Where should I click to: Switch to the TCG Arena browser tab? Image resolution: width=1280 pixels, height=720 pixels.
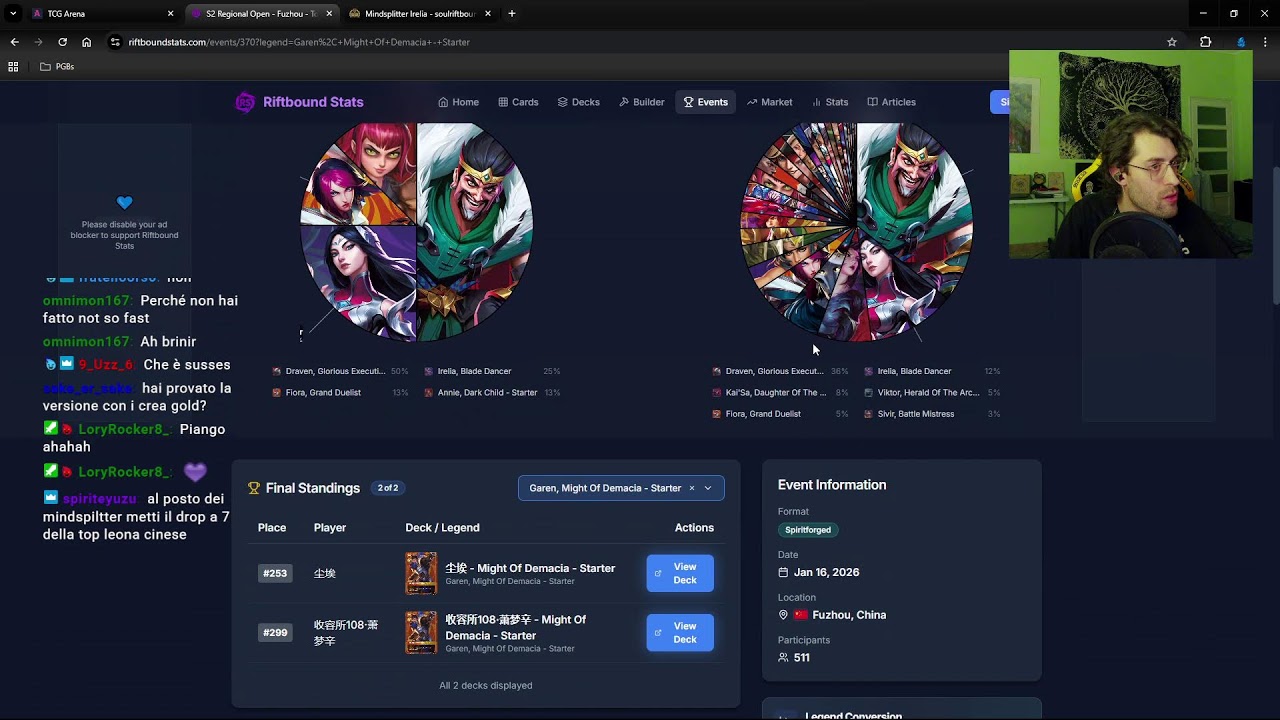[x=100, y=14]
